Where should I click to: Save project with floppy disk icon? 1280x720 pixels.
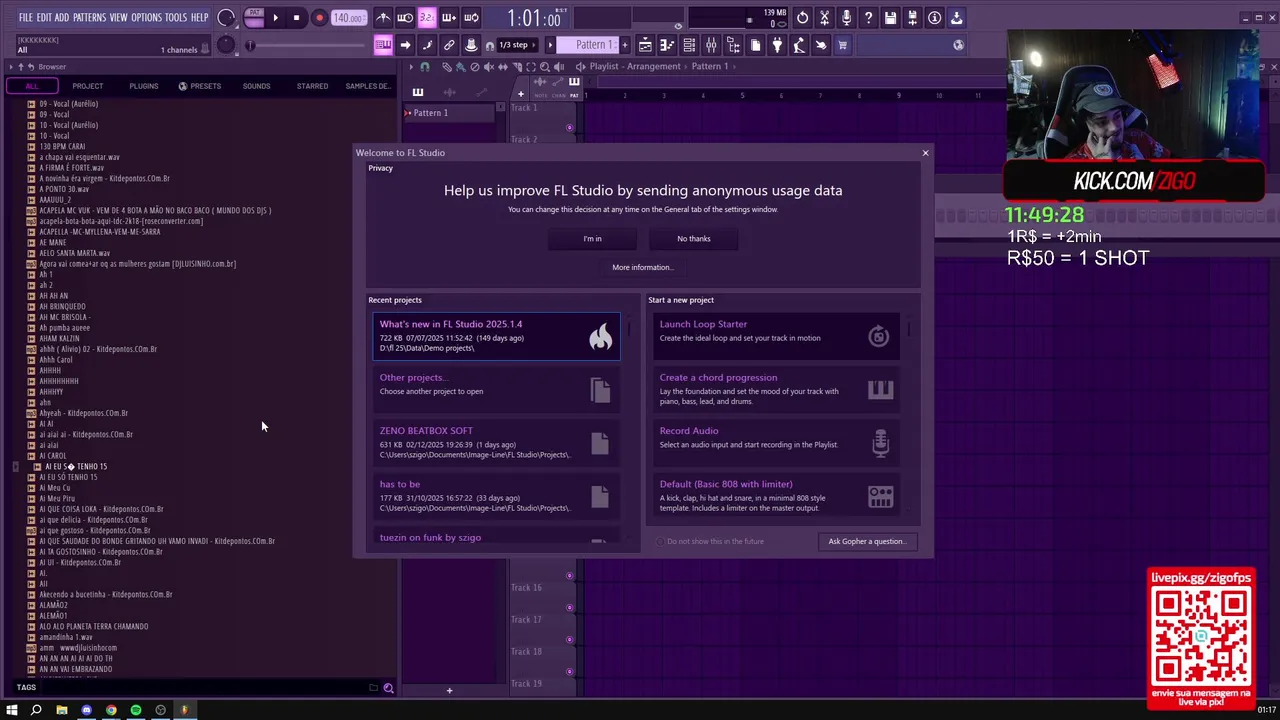point(889,18)
